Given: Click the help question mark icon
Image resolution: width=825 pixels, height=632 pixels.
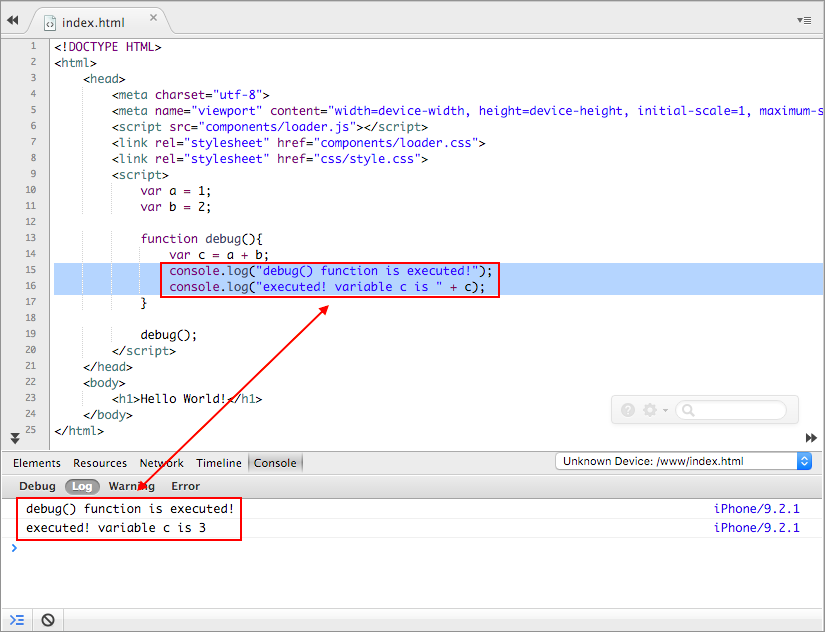Looking at the screenshot, I should point(628,410).
